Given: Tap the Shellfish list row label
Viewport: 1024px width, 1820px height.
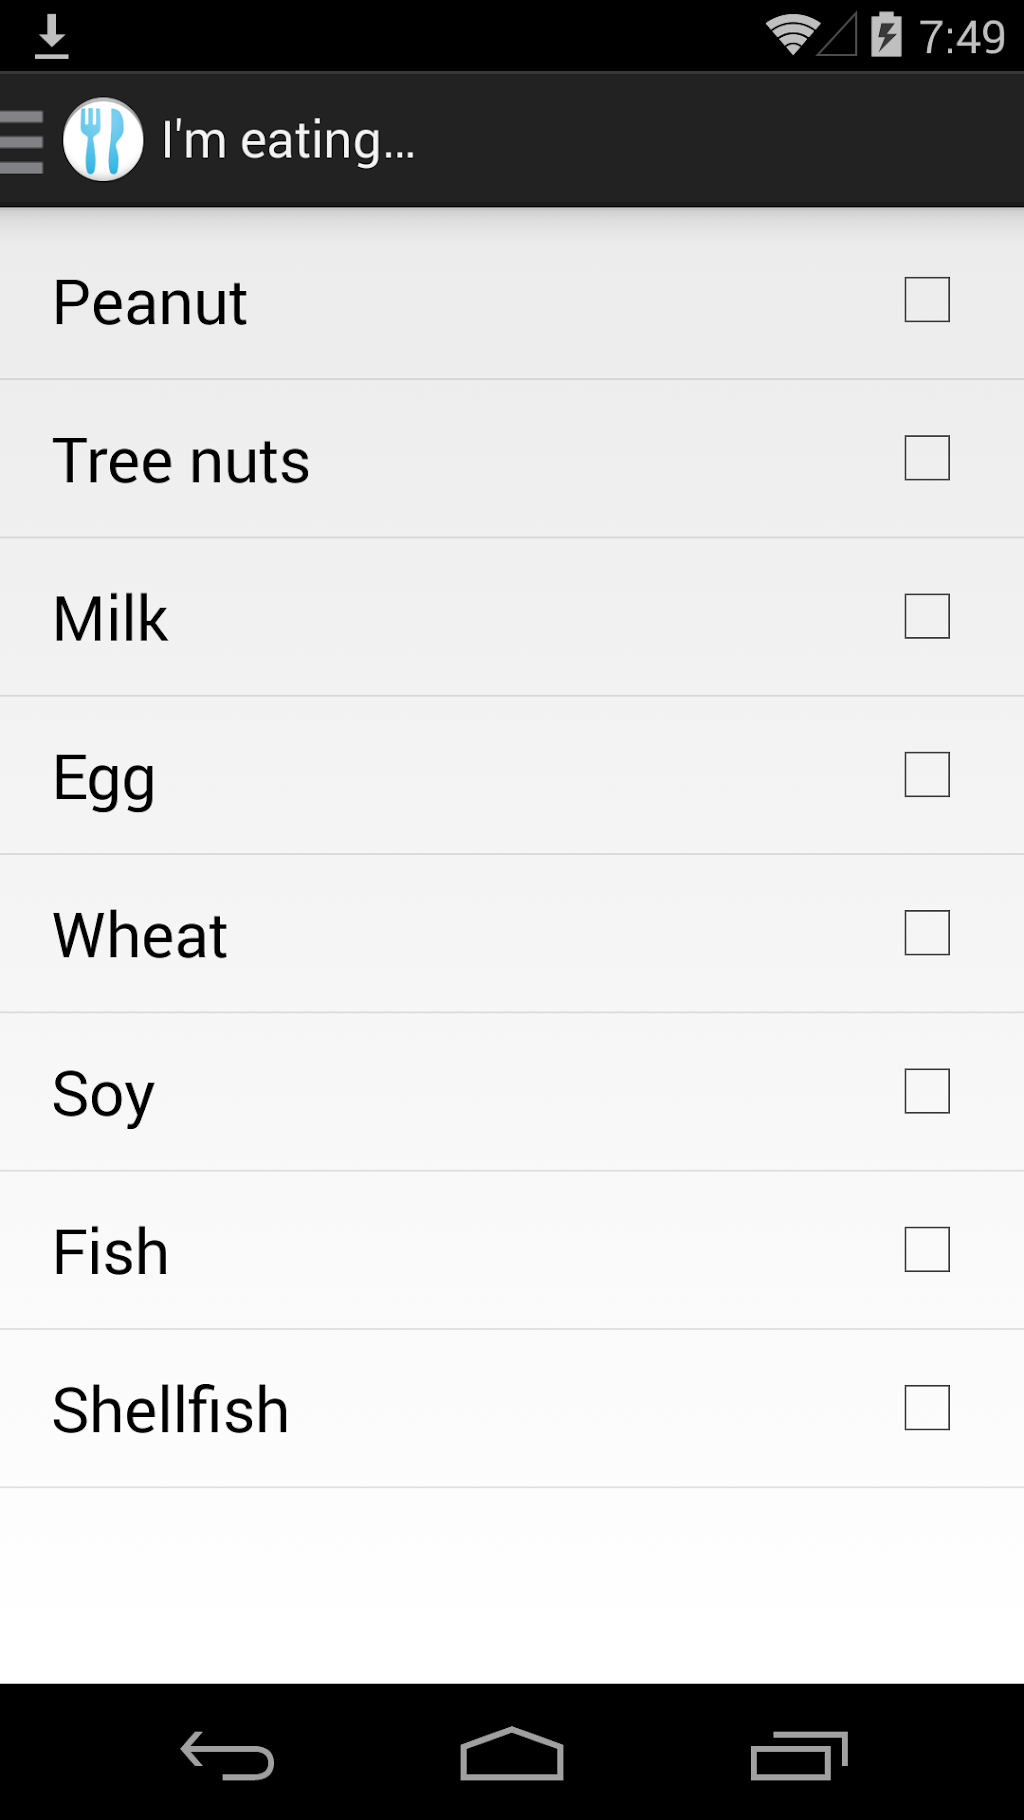Looking at the screenshot, I should coord(171,1410).
